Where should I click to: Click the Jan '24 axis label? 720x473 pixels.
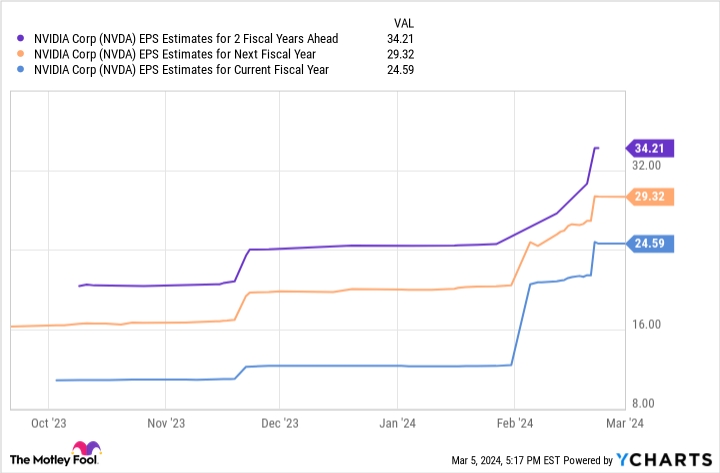point(397,423)
